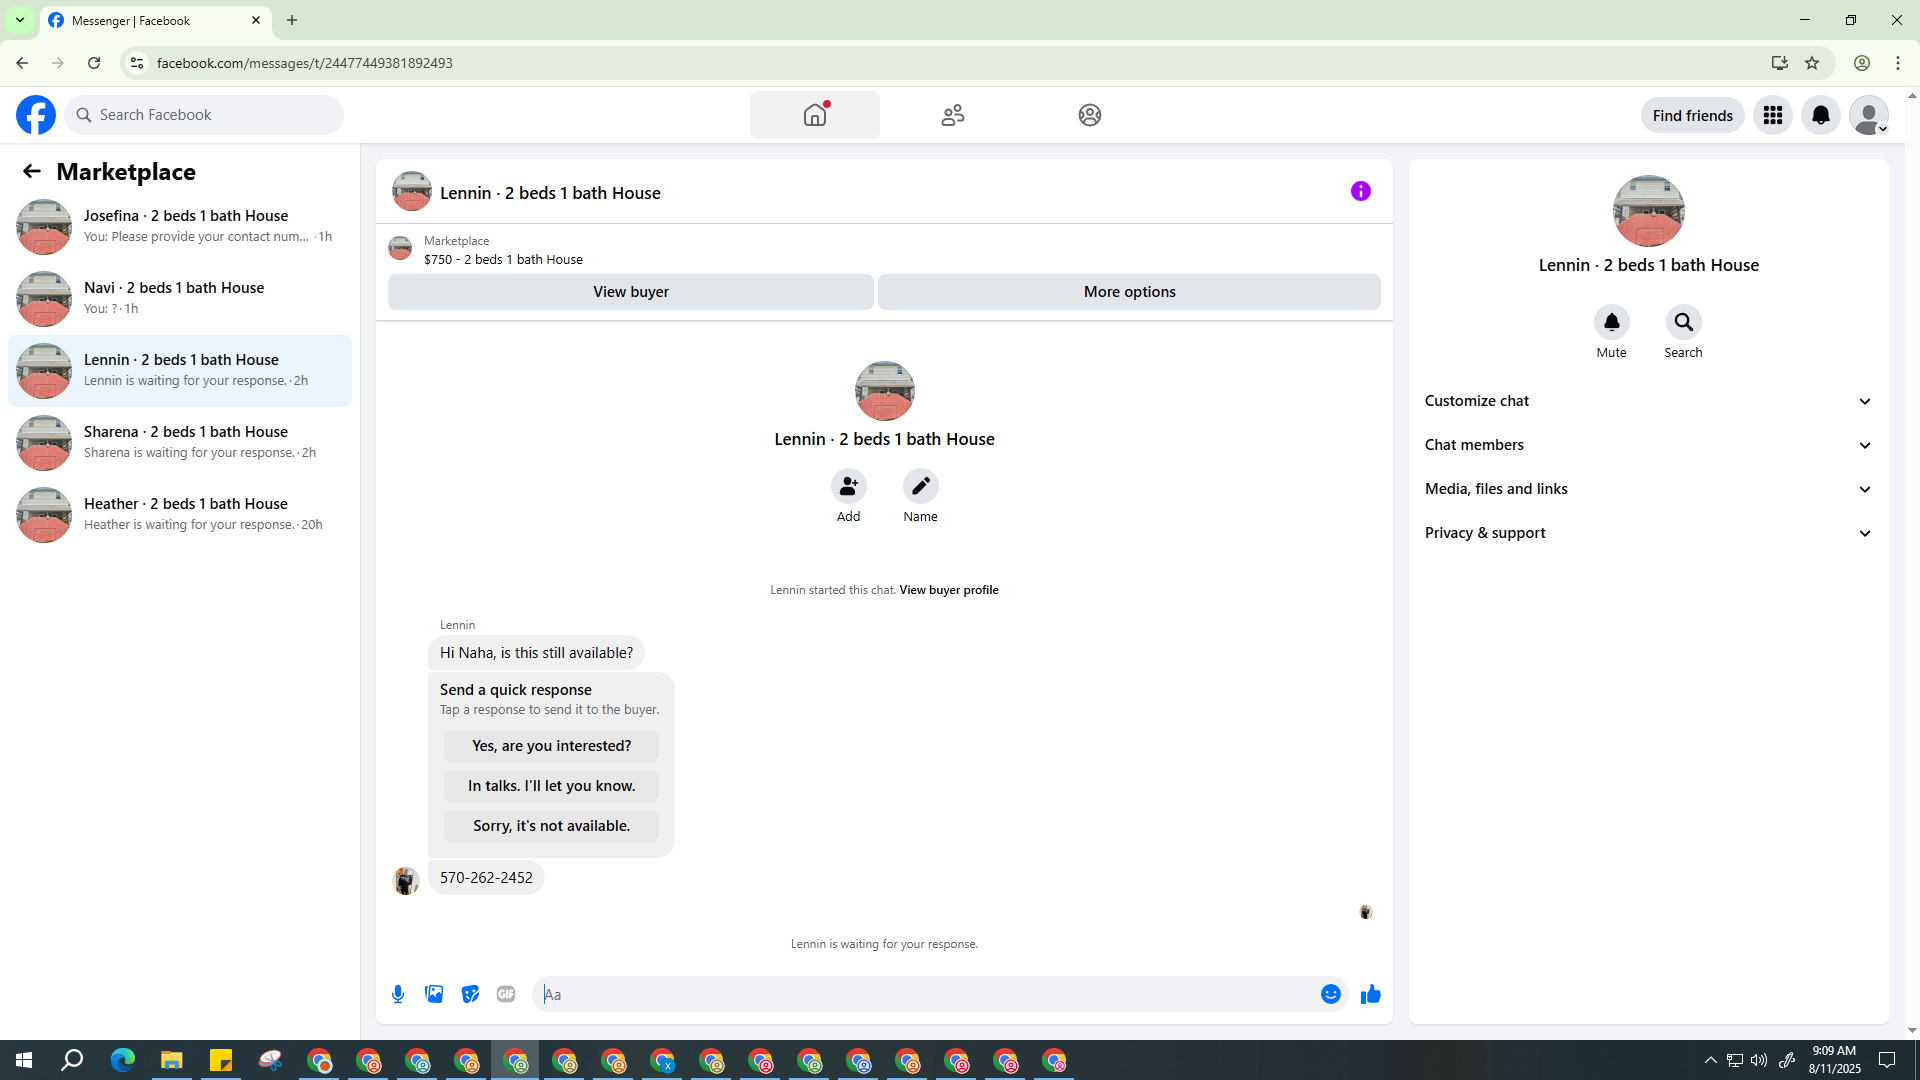Expand Privacy & support section
Screen dimensions: 1920x1080
coord(1648,533)
